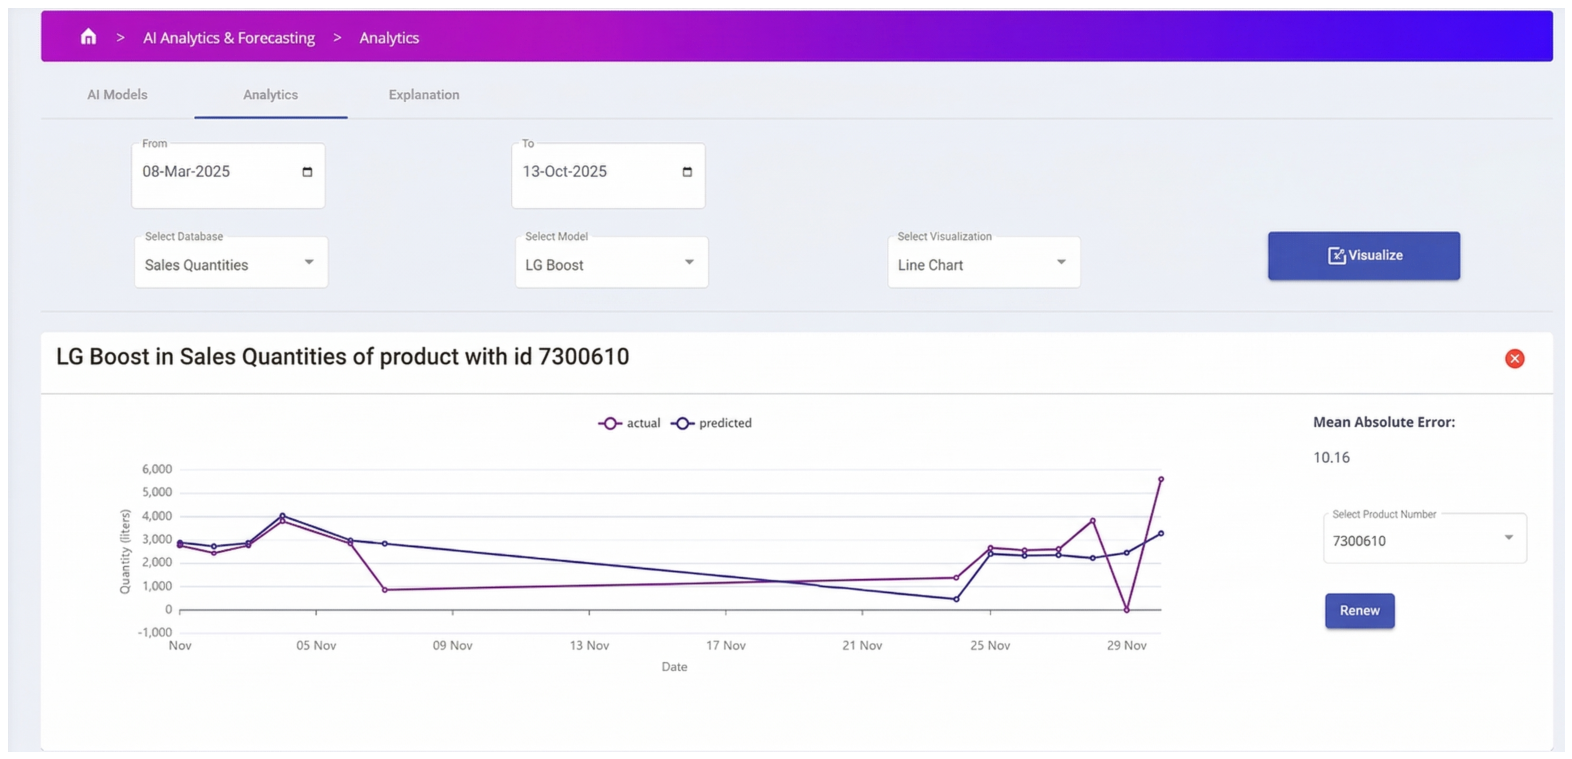This screenshot has width=1572, height=759.
Task: Click the To date field 13-Oct-2025
Action: [608, 175]
